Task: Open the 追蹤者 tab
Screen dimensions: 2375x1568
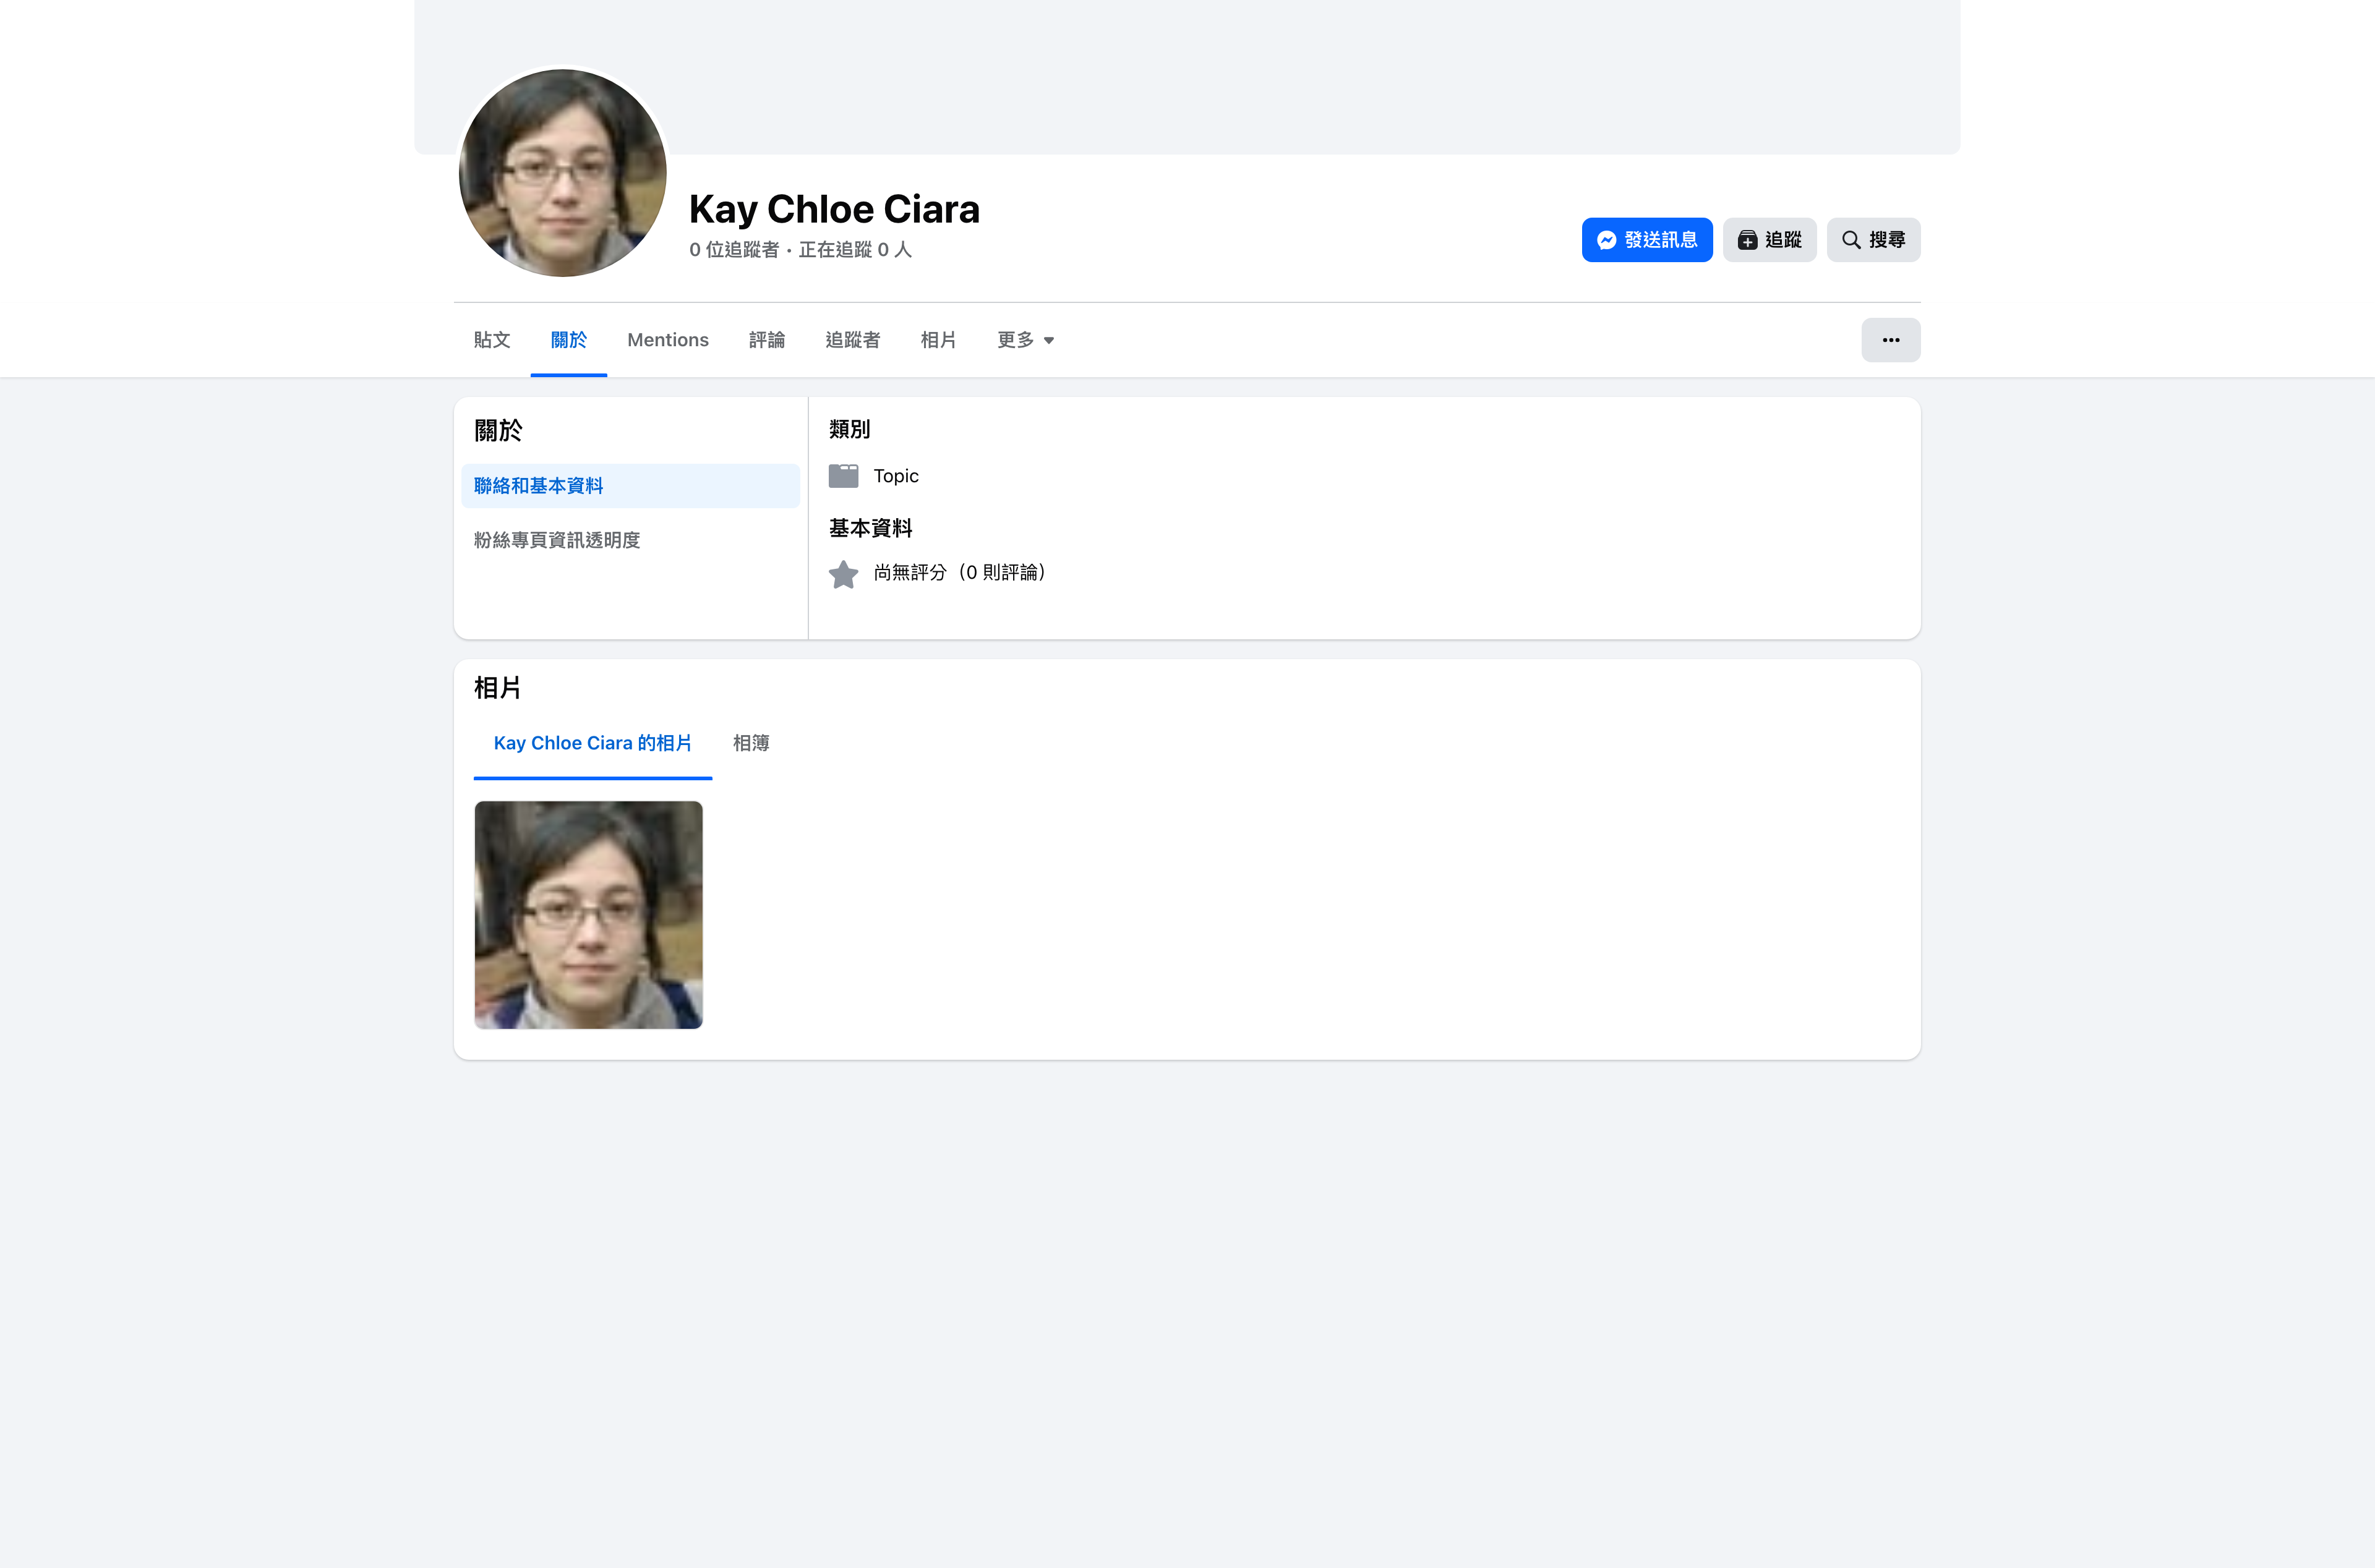Action: (852, 340)
